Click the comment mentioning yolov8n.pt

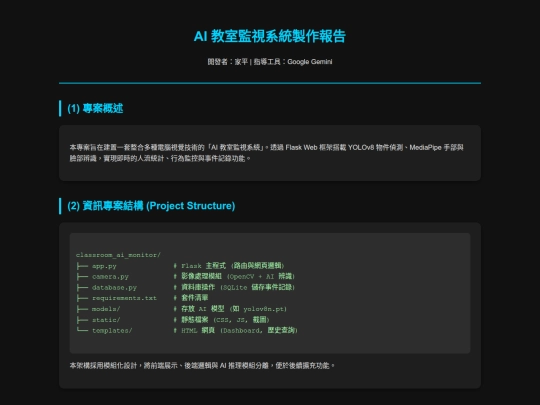coord(230,309)
